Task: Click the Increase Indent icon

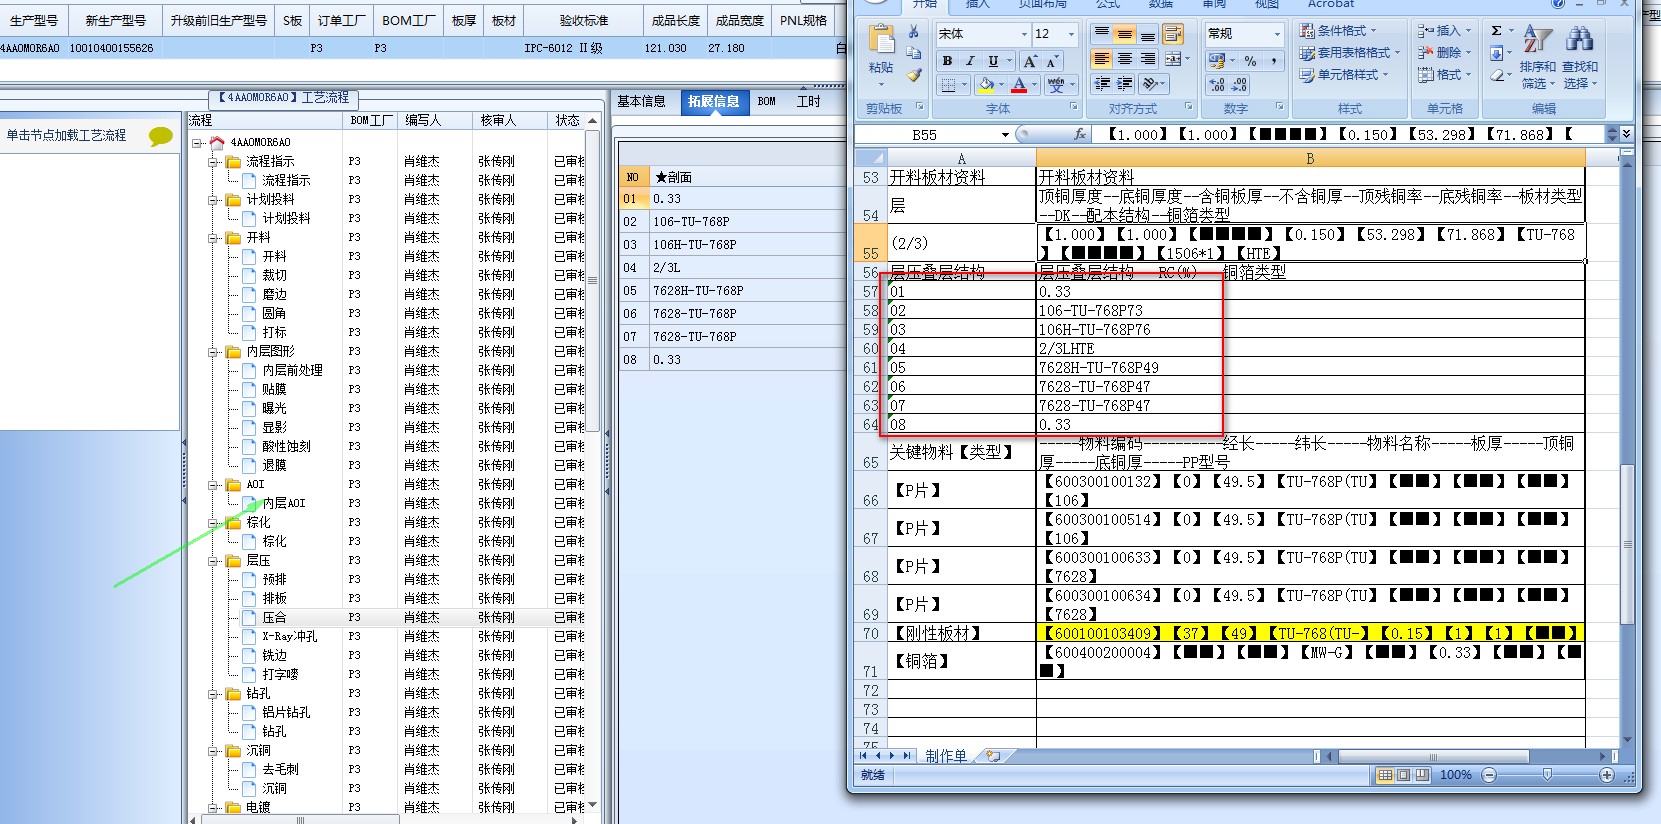Action: tap(1125, 83)
